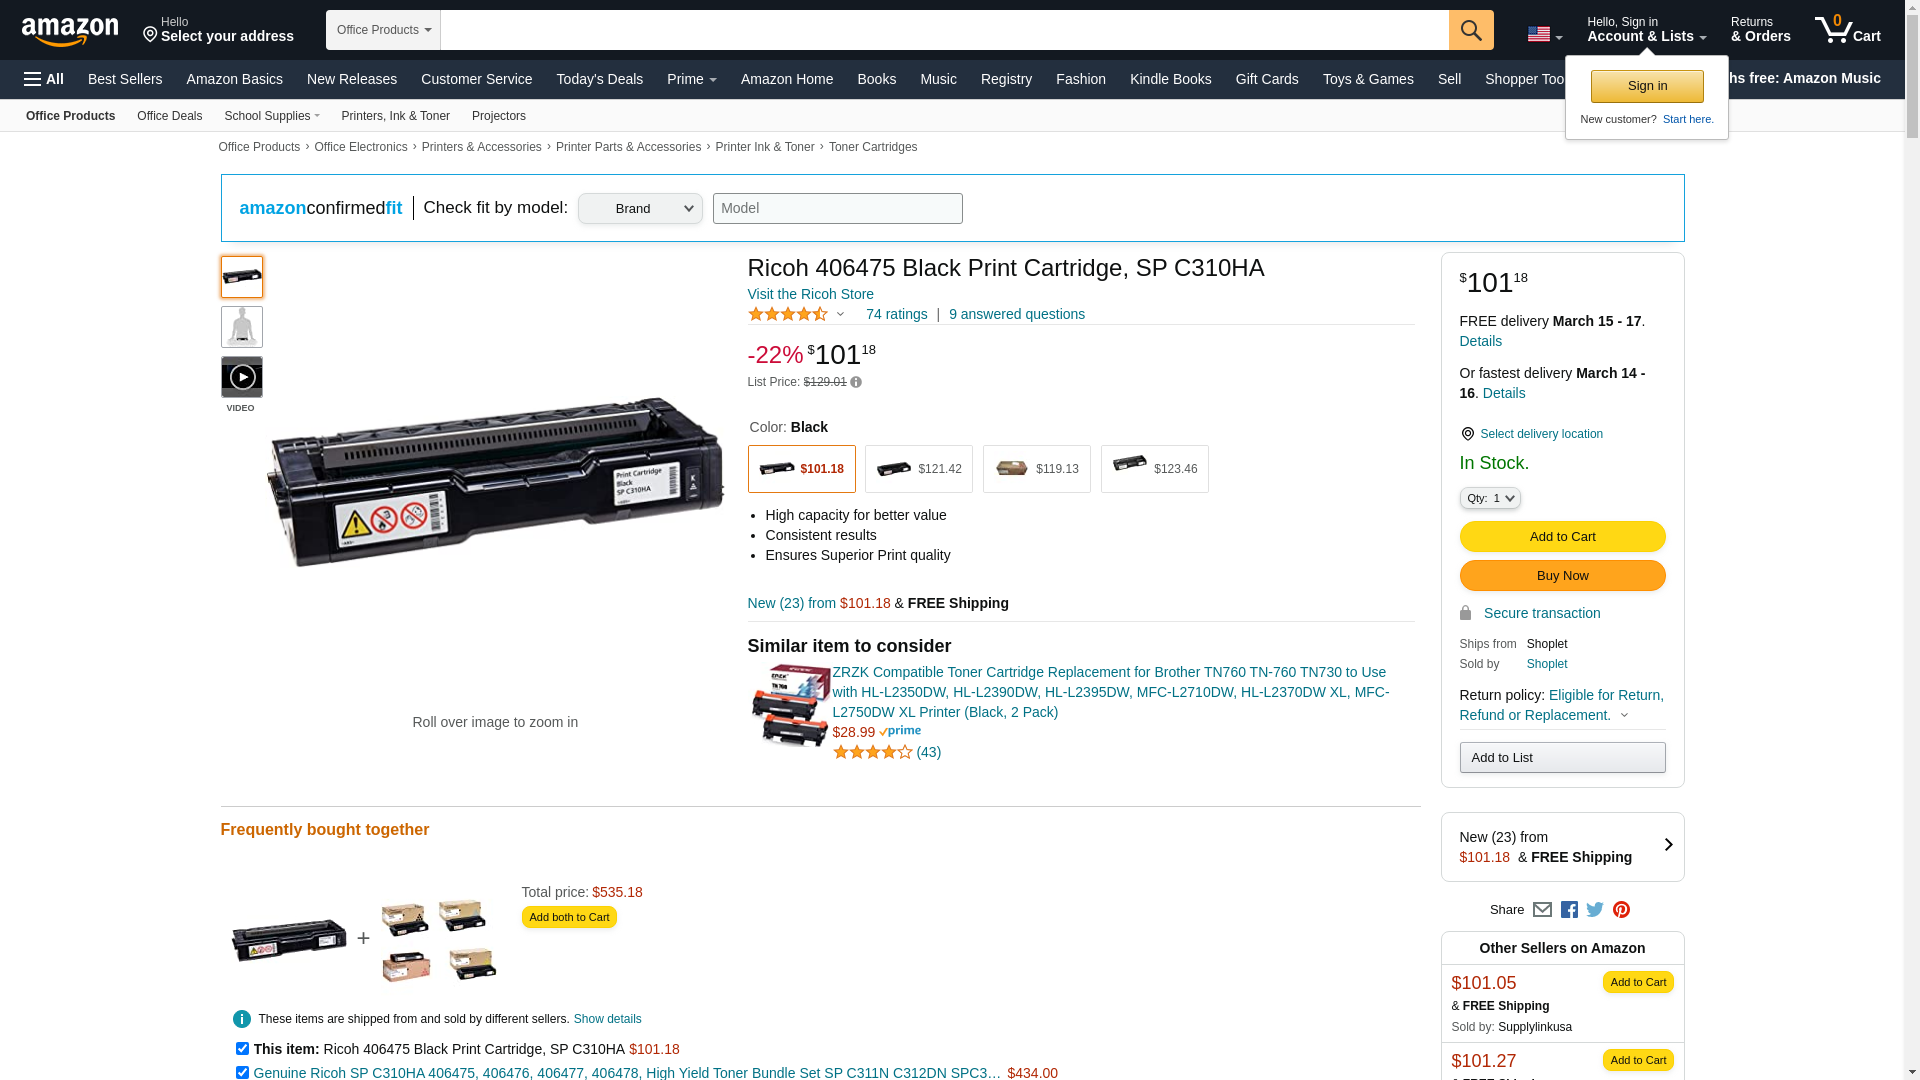Select the $119.13 color swatch option
Viewport: 1920px width, 1080px height.
1036,469
